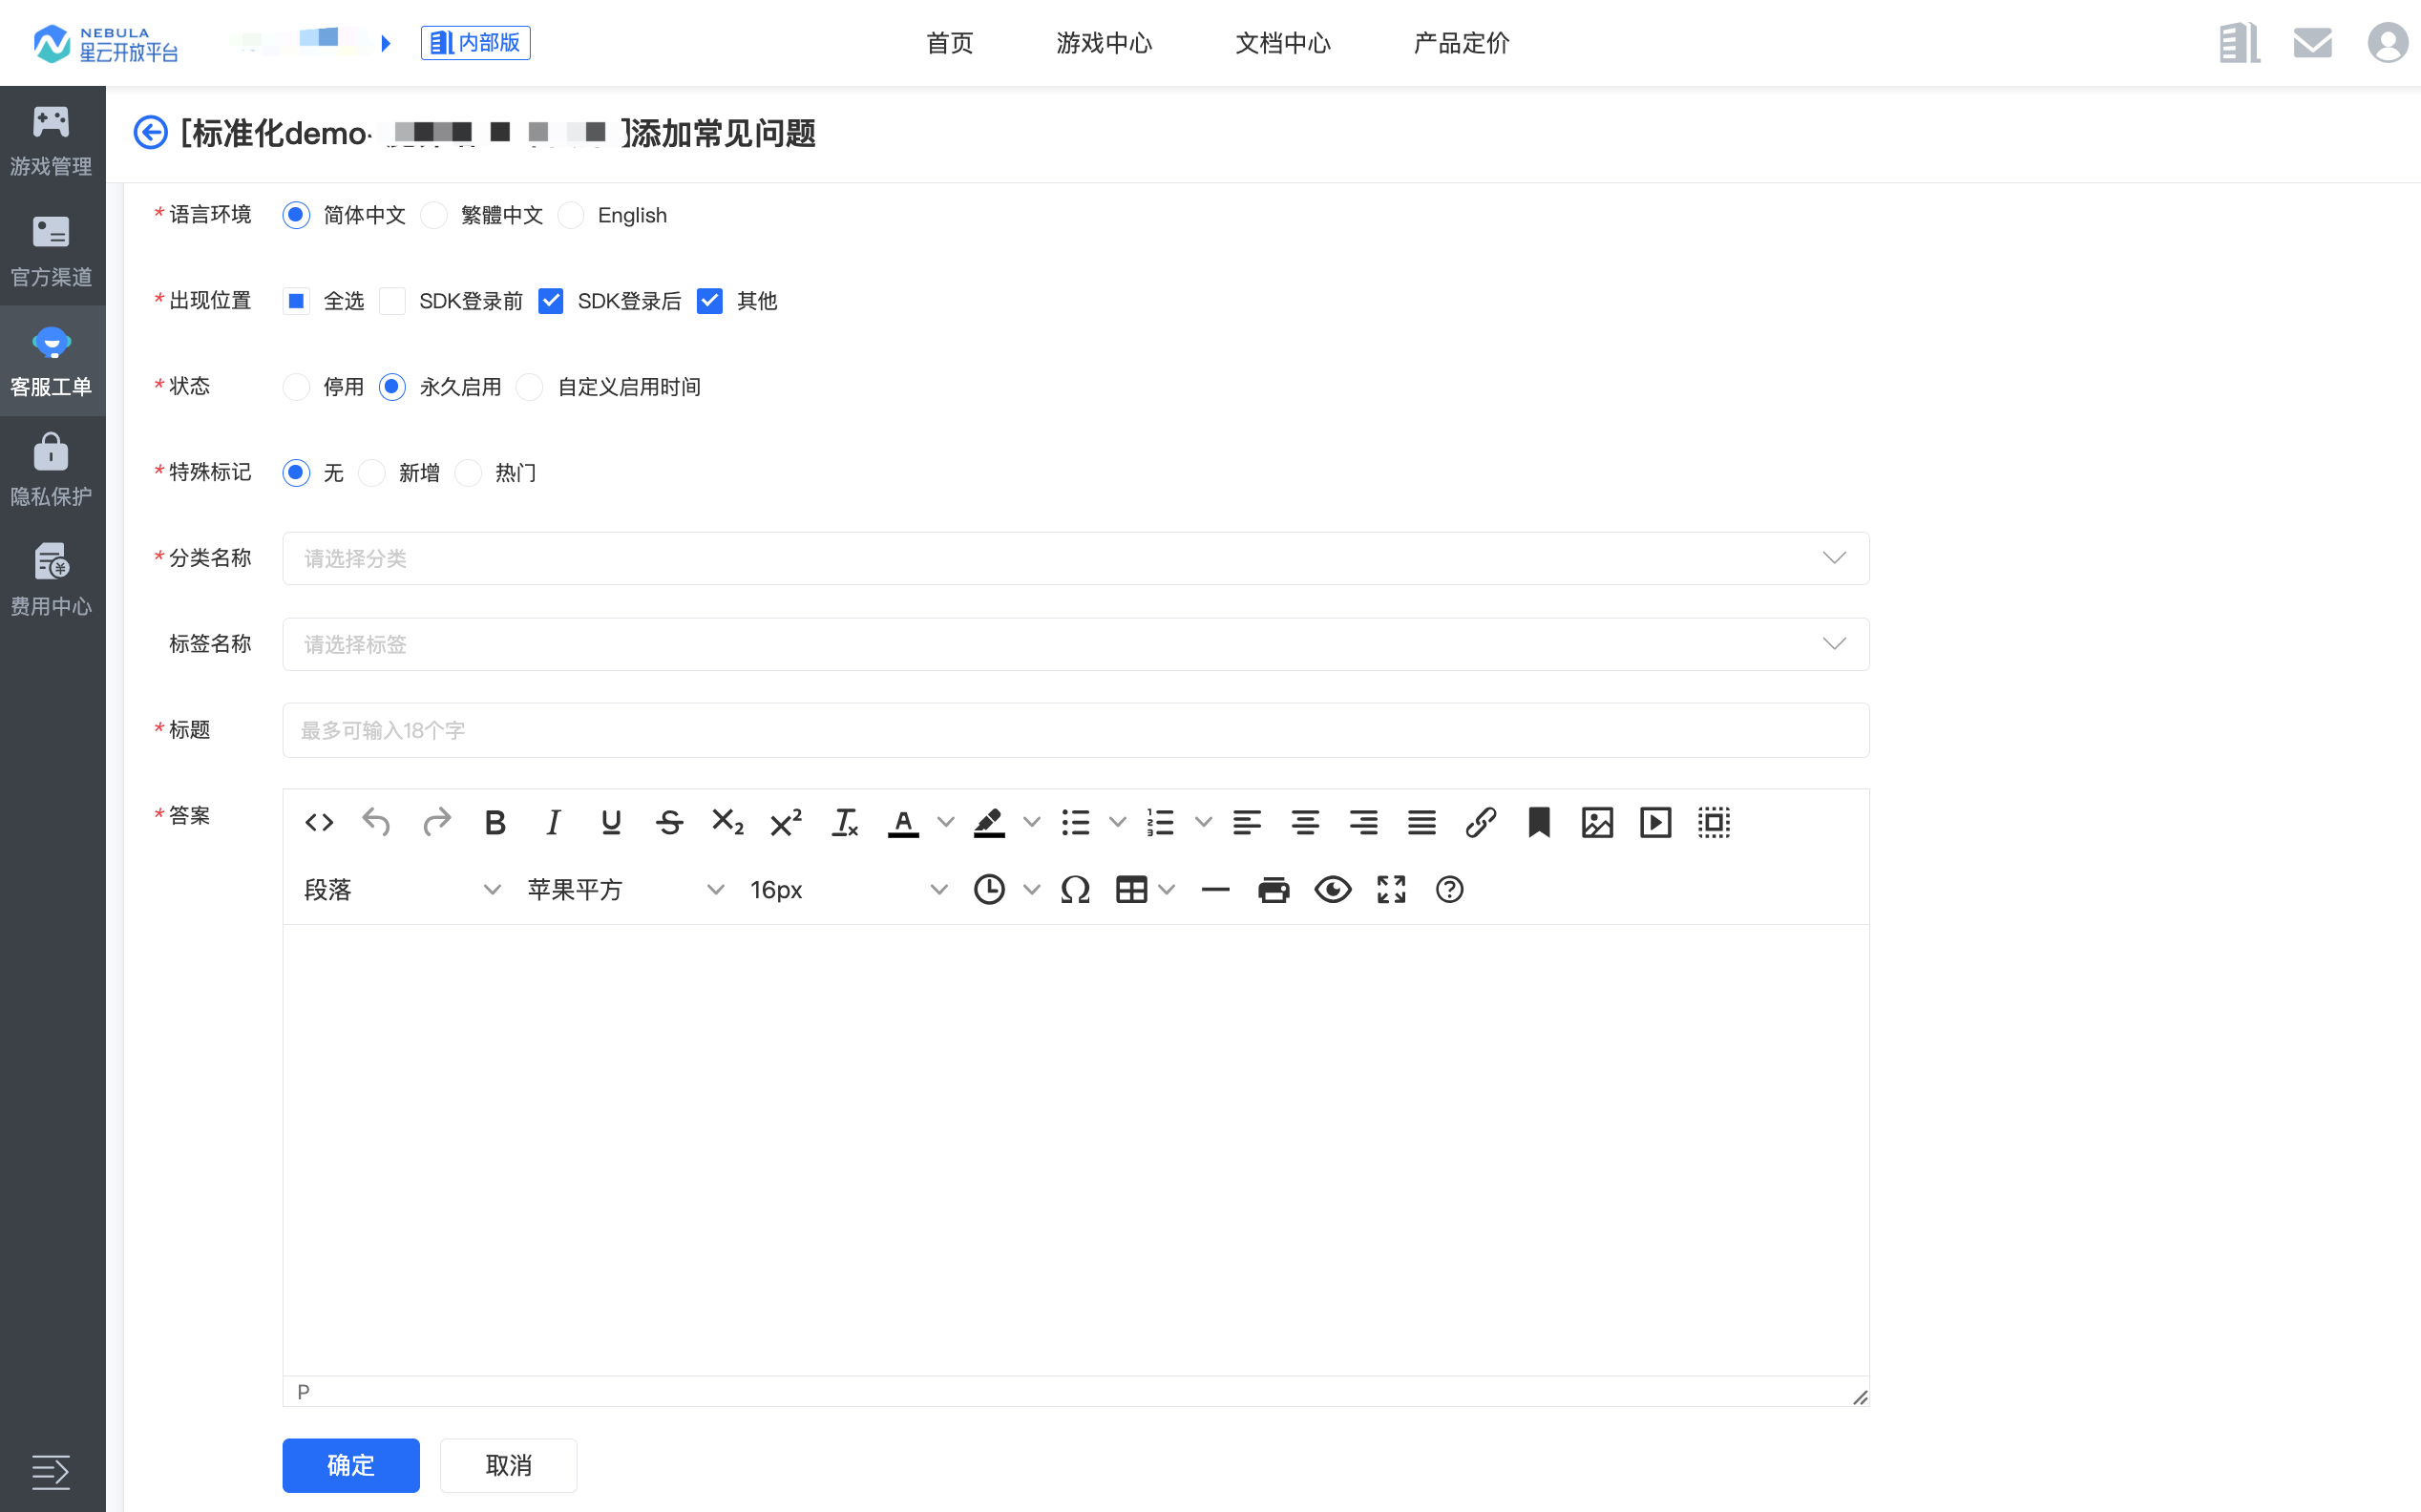The width and height of the screenshot is (2421, 1512).
Task: Open 产品定价 navigation item
Action: pos(1461,43)
